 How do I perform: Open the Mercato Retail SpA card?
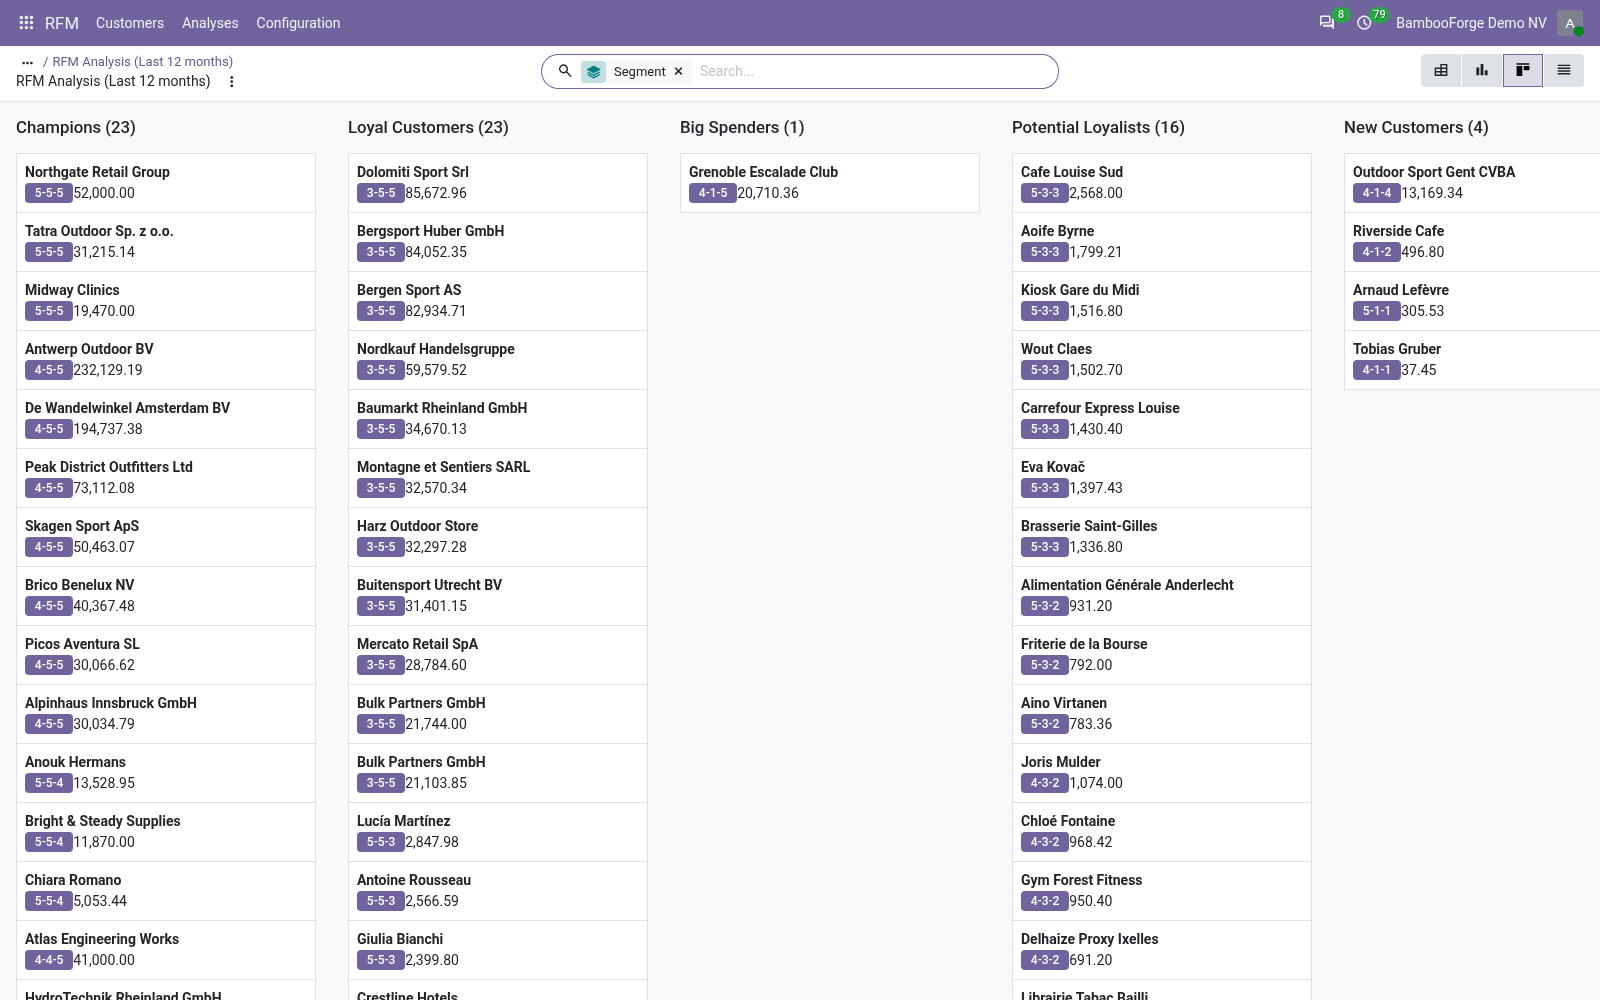pos(498,655)
